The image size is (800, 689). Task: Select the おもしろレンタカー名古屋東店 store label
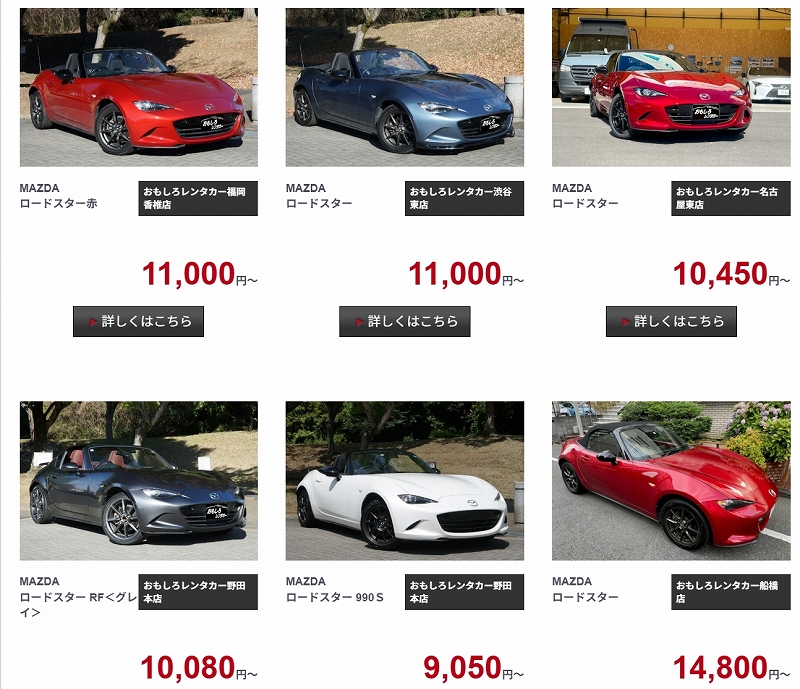click(x=731, y=198)
